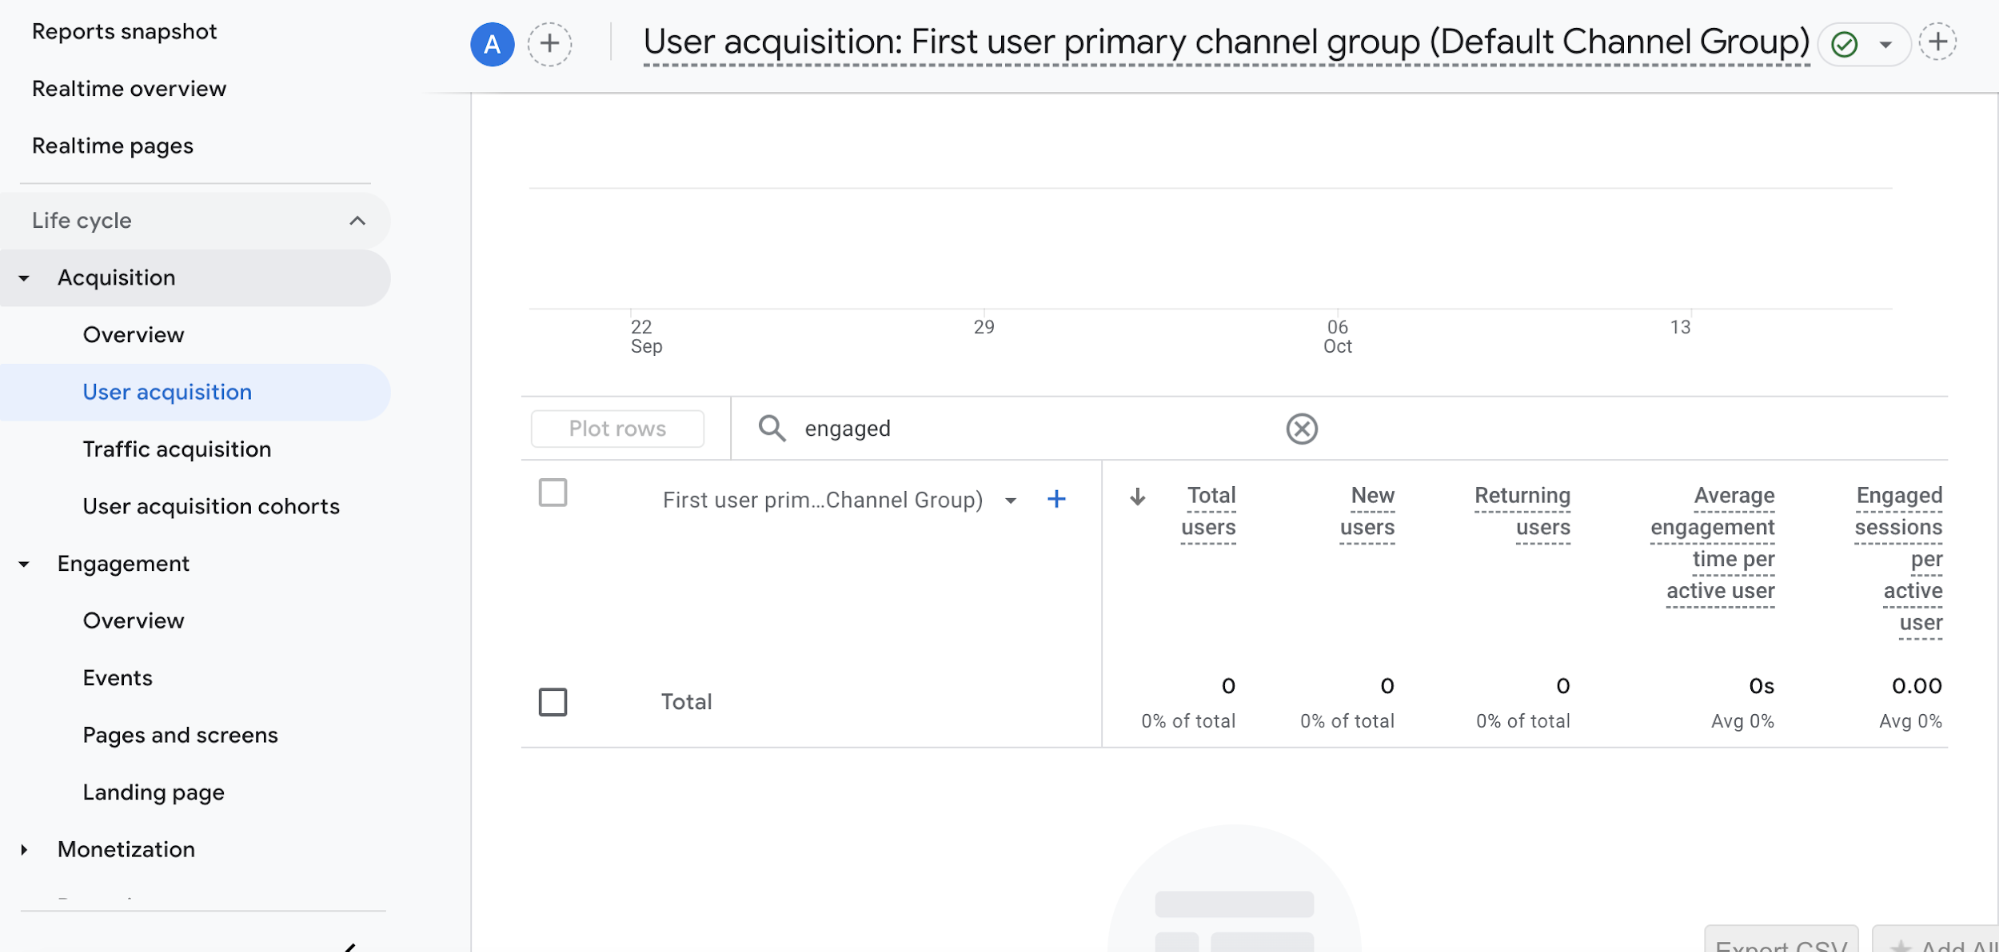Click the report title User acquisition heading
The image size is (1999, 952).
click(1226, 42)
